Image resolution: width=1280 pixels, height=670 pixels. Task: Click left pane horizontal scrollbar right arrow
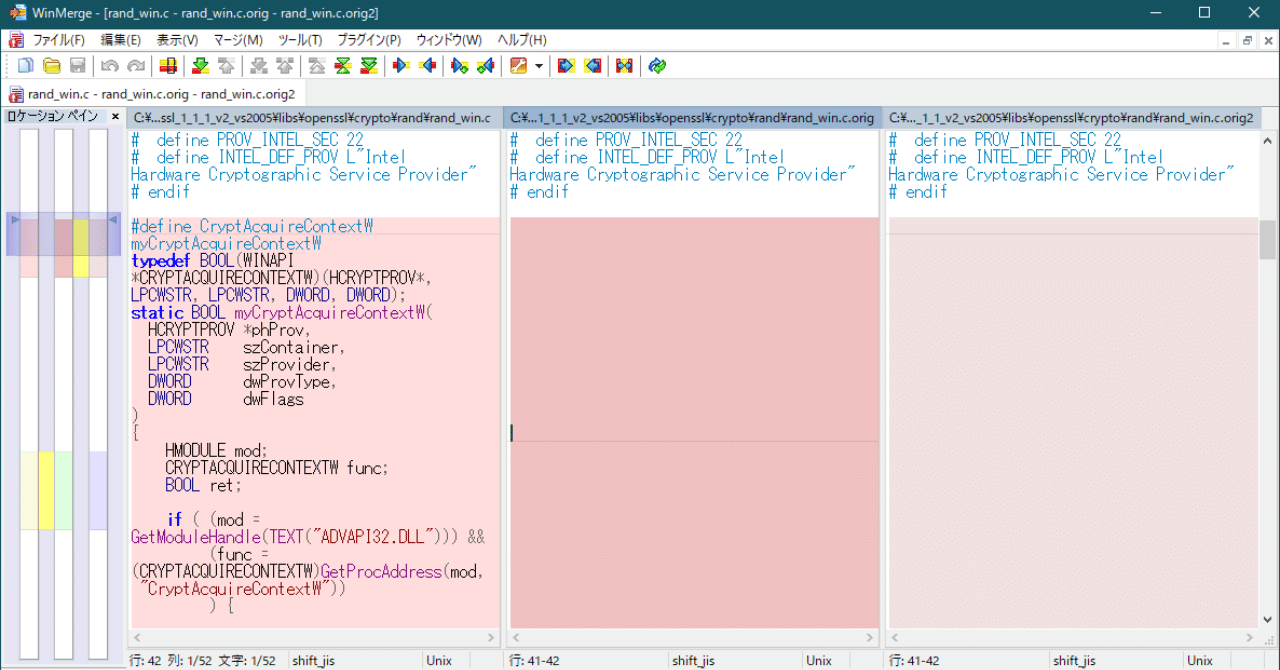pos(492,637)
